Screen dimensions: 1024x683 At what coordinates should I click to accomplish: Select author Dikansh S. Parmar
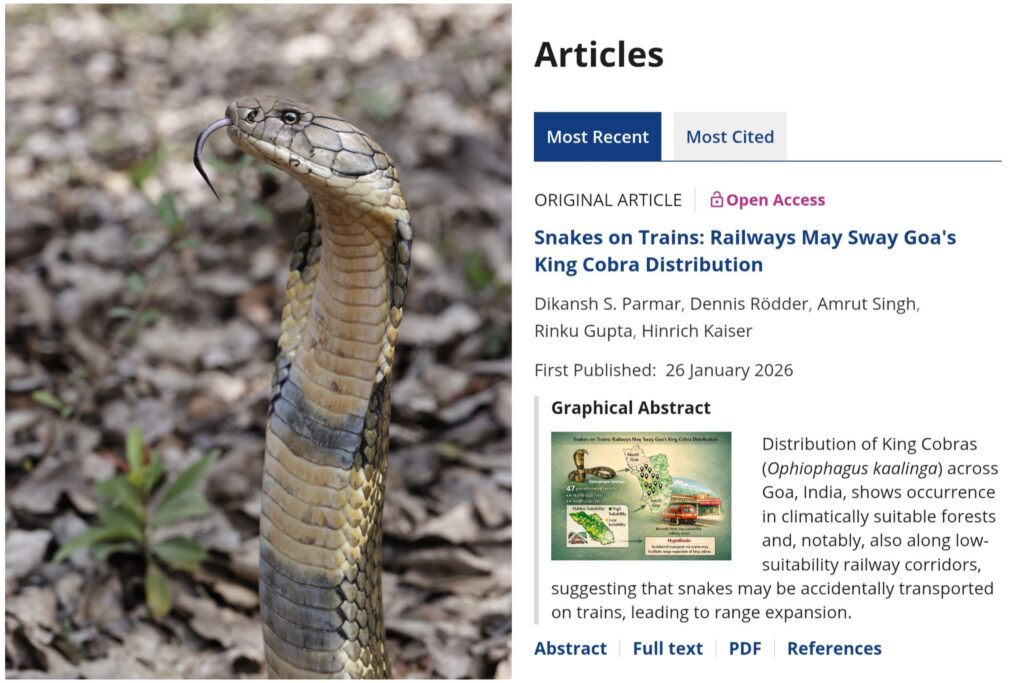pos(607,304)
